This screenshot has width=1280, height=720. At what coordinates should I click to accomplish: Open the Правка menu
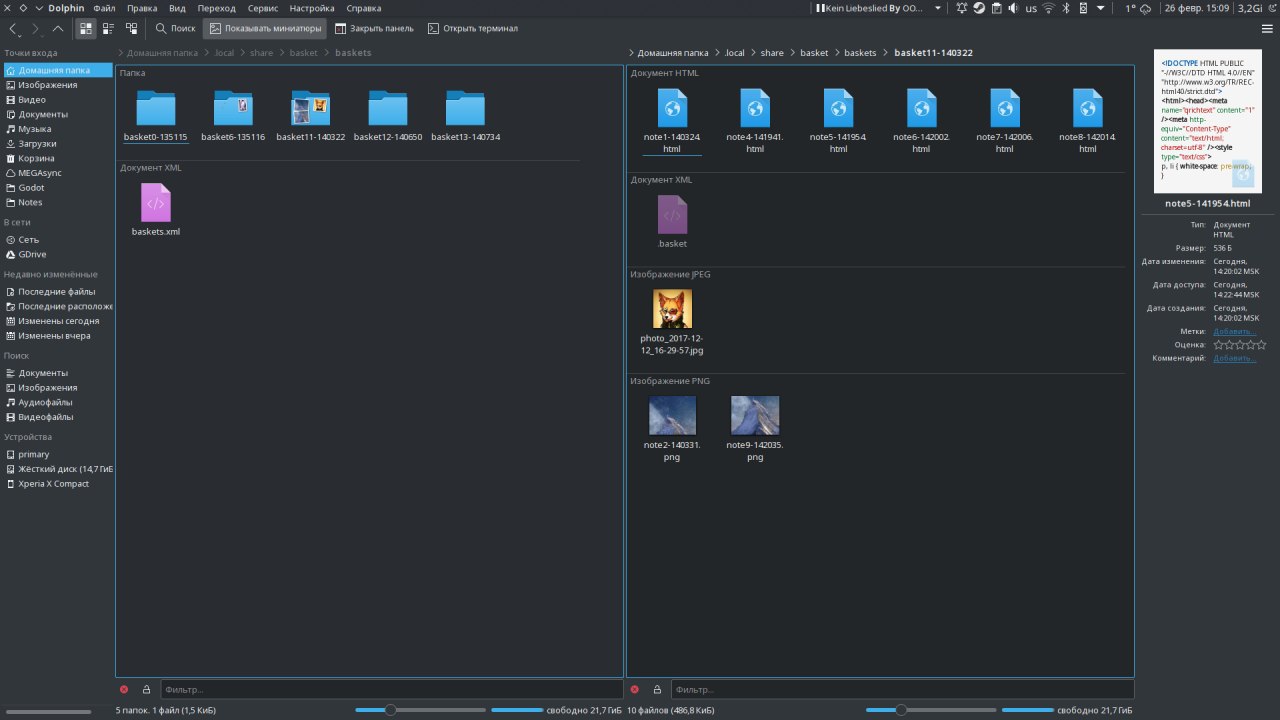pos(142,8)
